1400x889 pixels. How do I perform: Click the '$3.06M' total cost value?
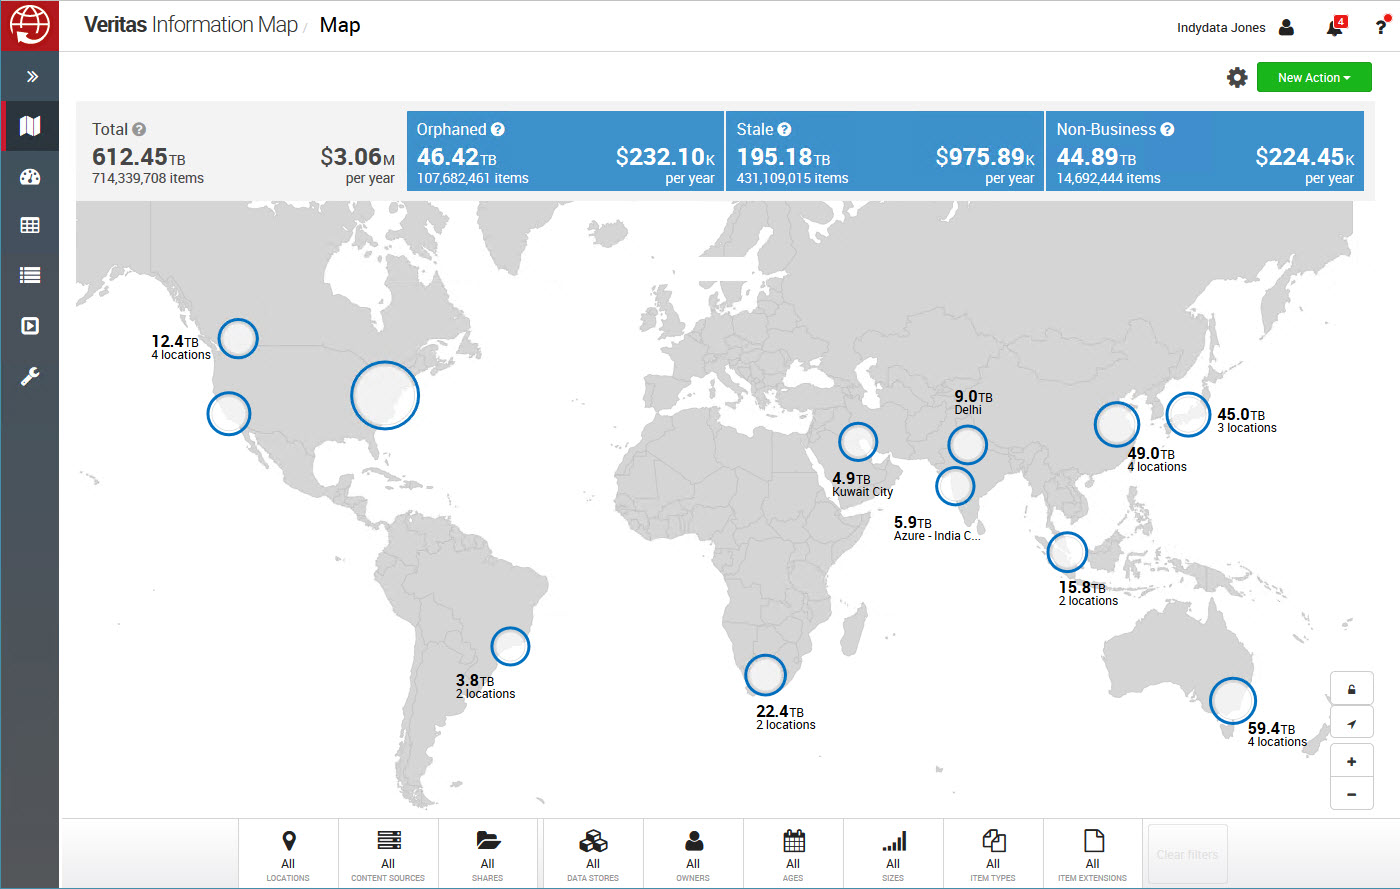[x=357, y=157]
